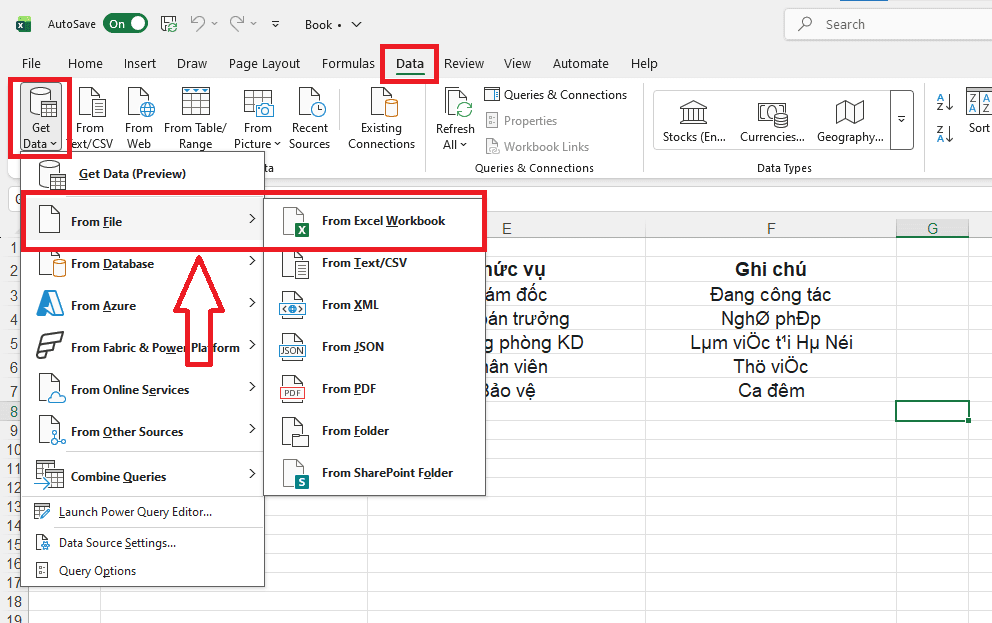Open the From Online Services submenu
This screenshot has width=992, height=623.
click(143, 390)
